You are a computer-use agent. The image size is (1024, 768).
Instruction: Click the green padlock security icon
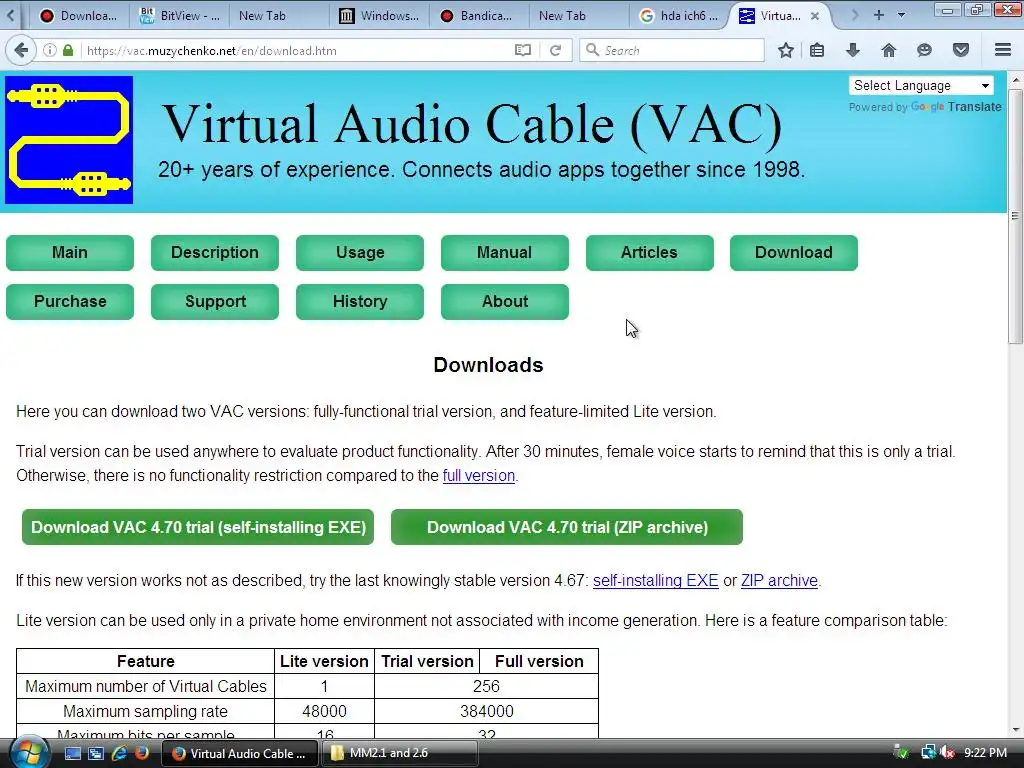pos(68,50)
